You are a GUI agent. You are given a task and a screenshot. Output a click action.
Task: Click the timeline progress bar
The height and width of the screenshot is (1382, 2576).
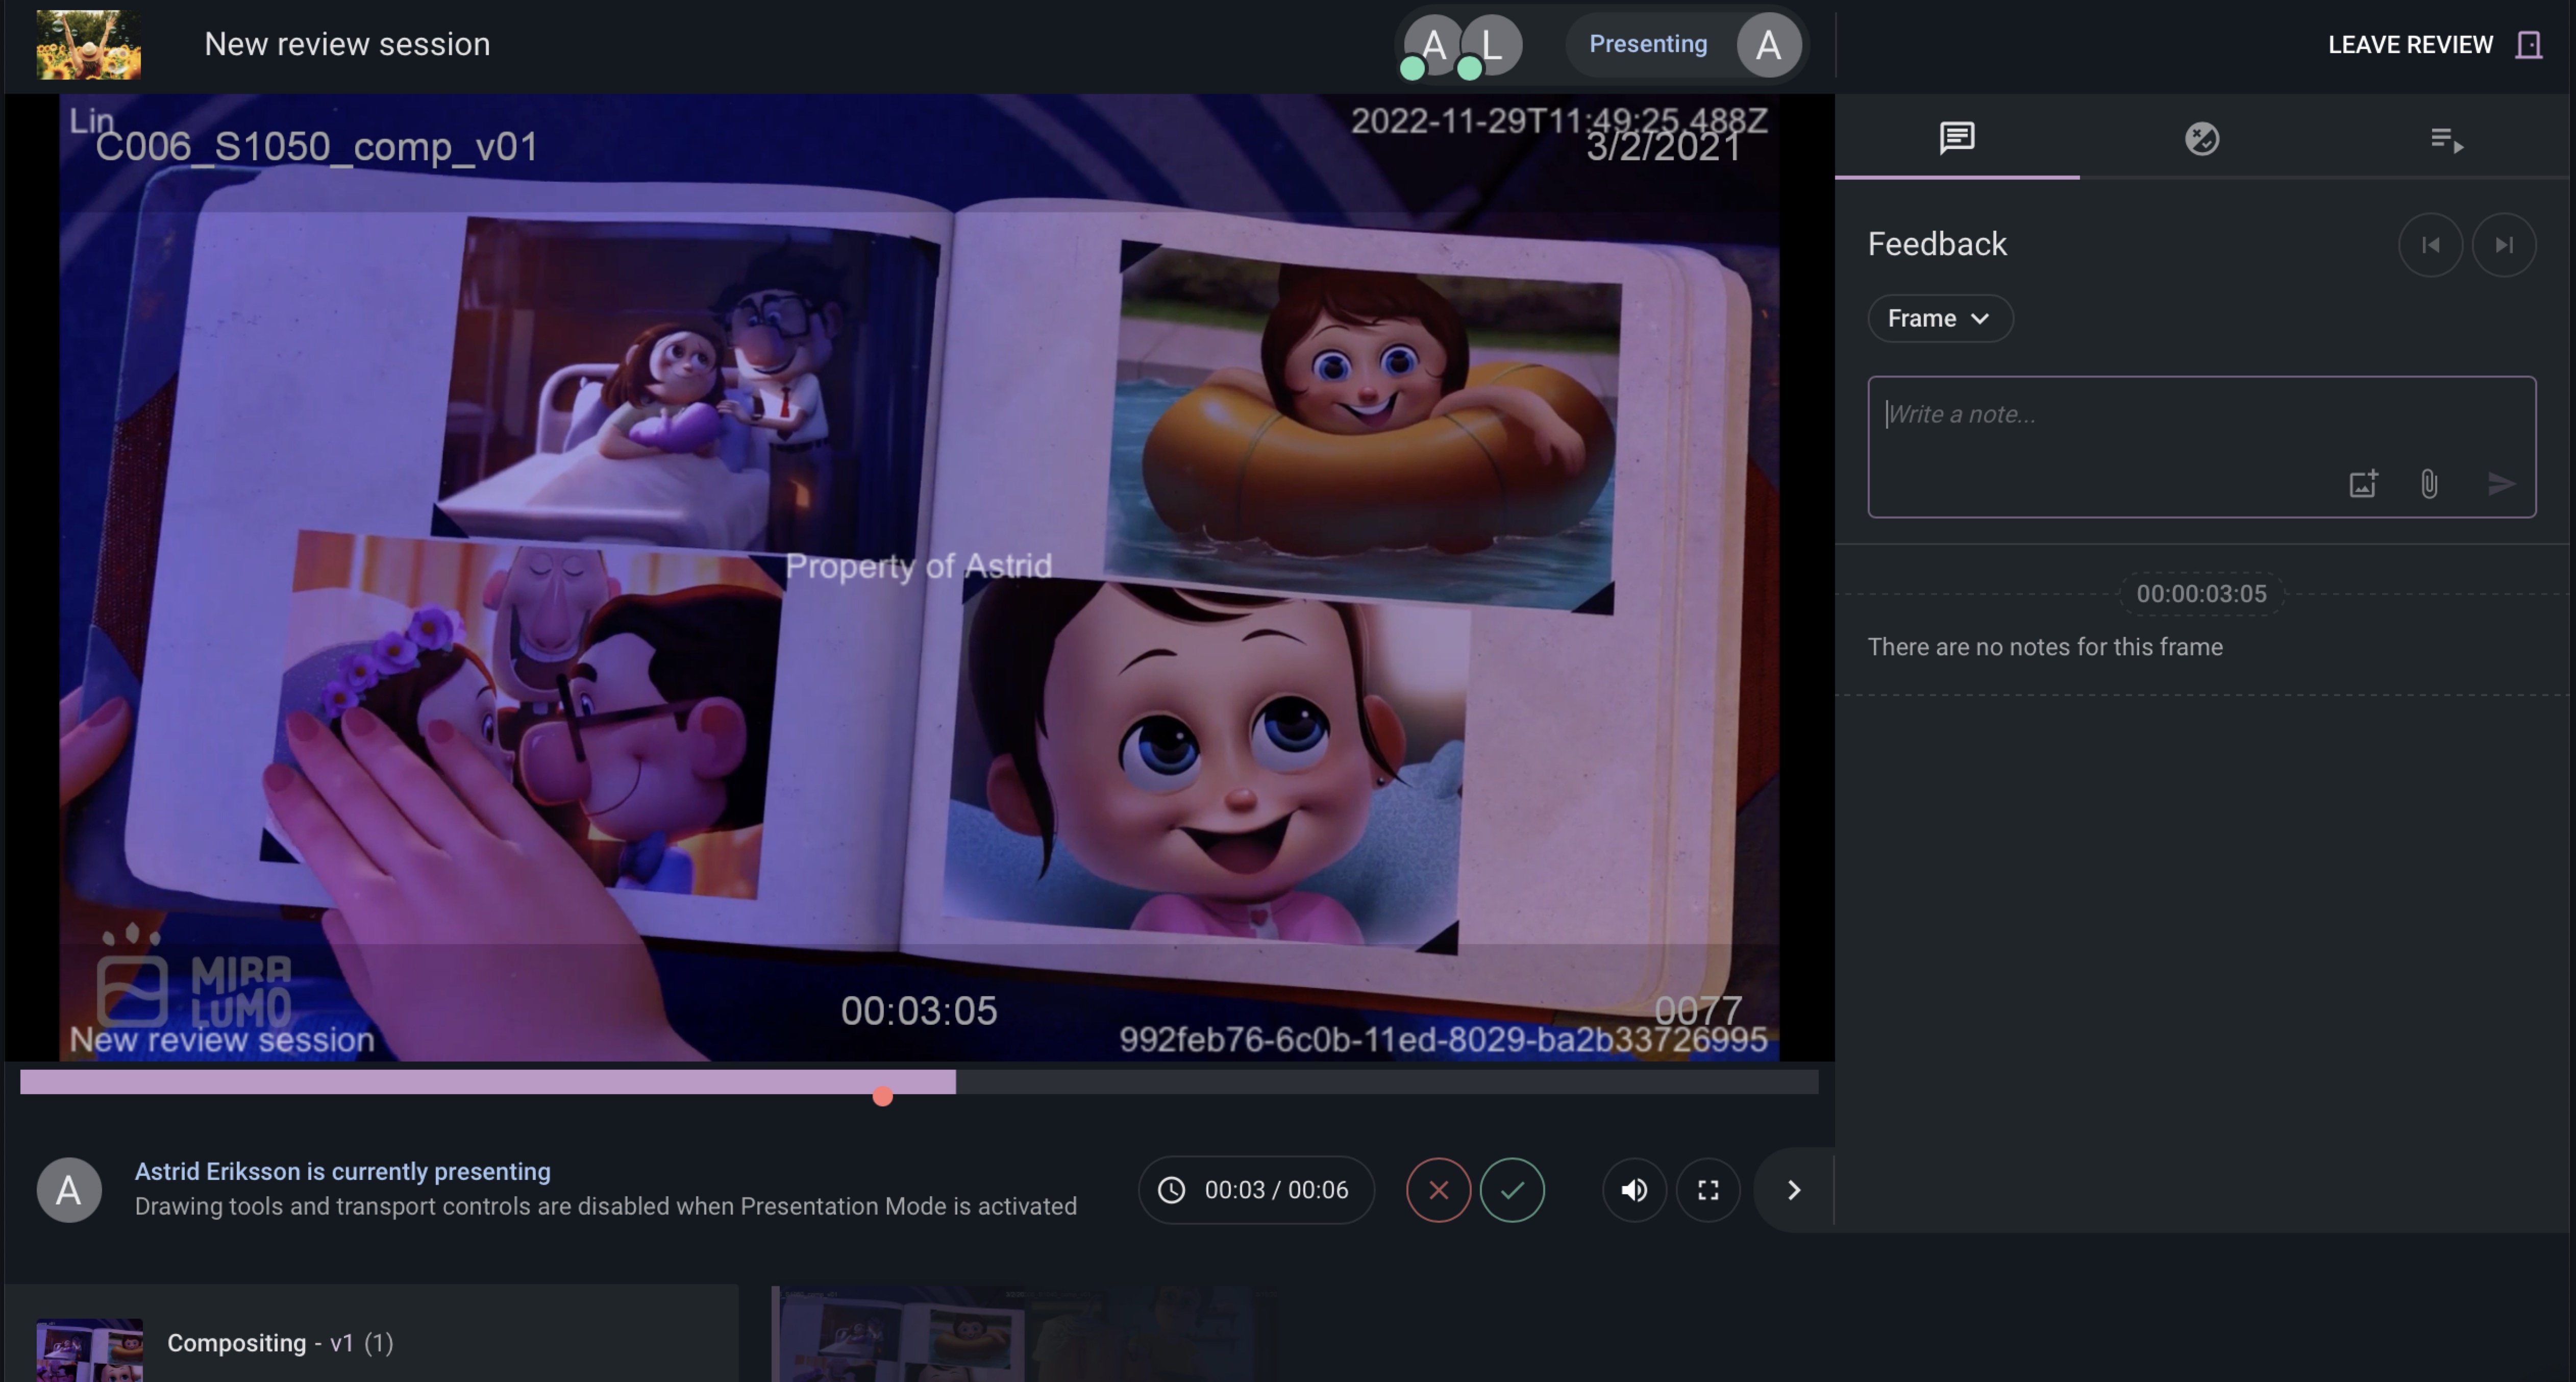click(918, 1081)
